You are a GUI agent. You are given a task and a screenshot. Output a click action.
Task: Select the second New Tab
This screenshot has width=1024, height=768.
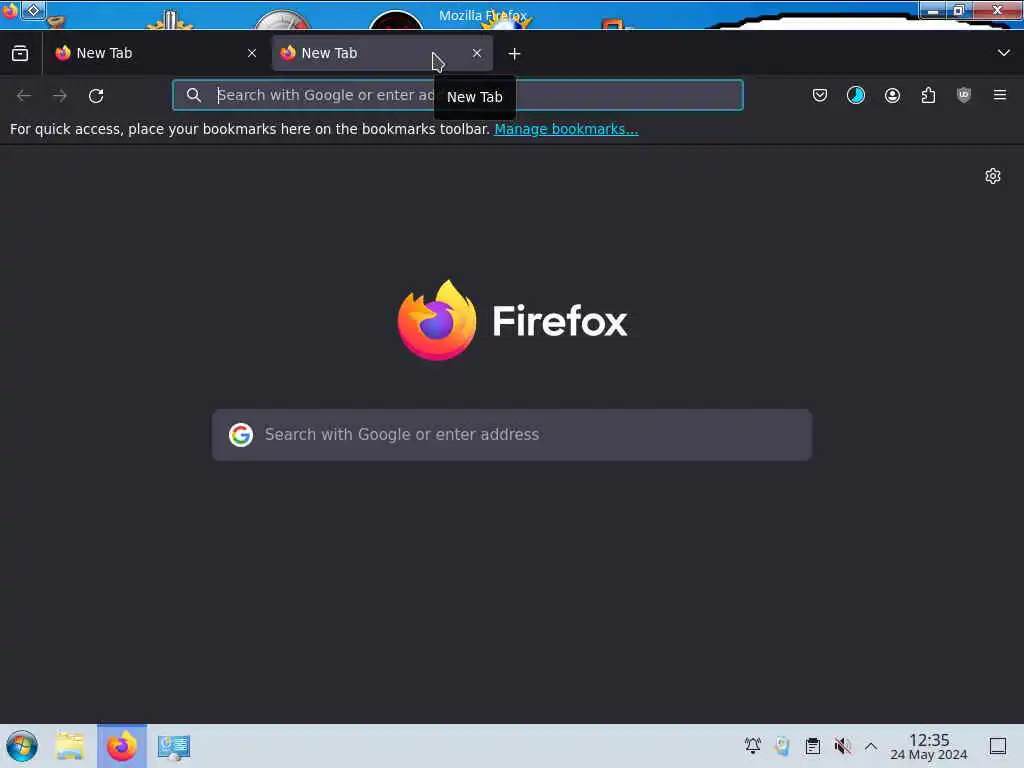click(x=382, y=54)
